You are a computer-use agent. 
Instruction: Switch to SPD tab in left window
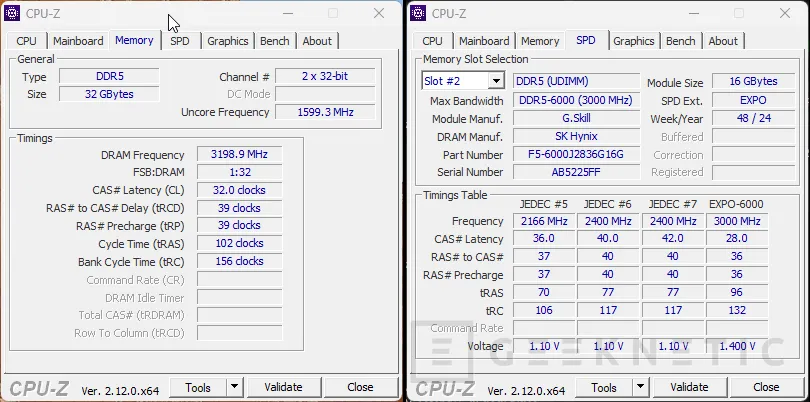(x=180, y=41)
